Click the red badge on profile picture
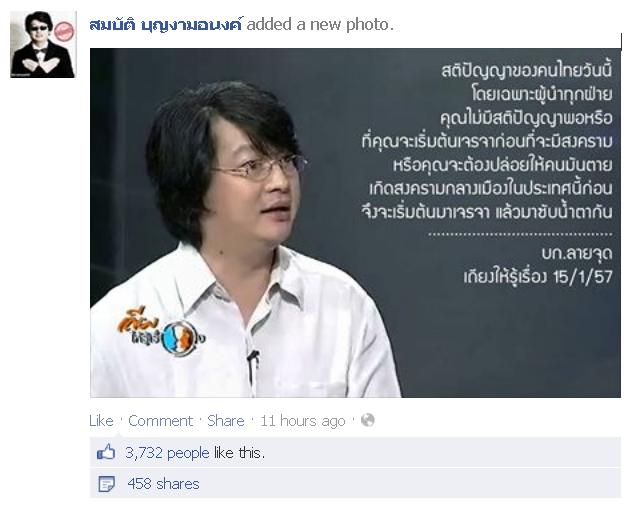This screenshot has height=507, width=631. pyautogui.click(x=64, y=31)
